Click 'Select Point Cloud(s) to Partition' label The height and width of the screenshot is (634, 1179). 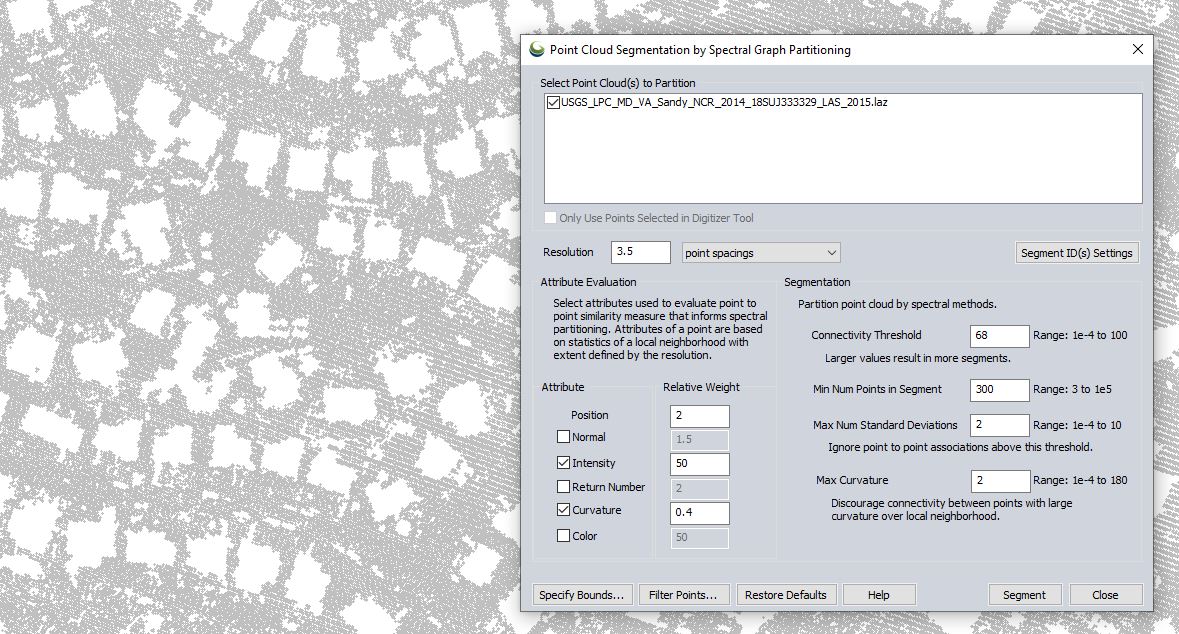(x=617, y=83)
